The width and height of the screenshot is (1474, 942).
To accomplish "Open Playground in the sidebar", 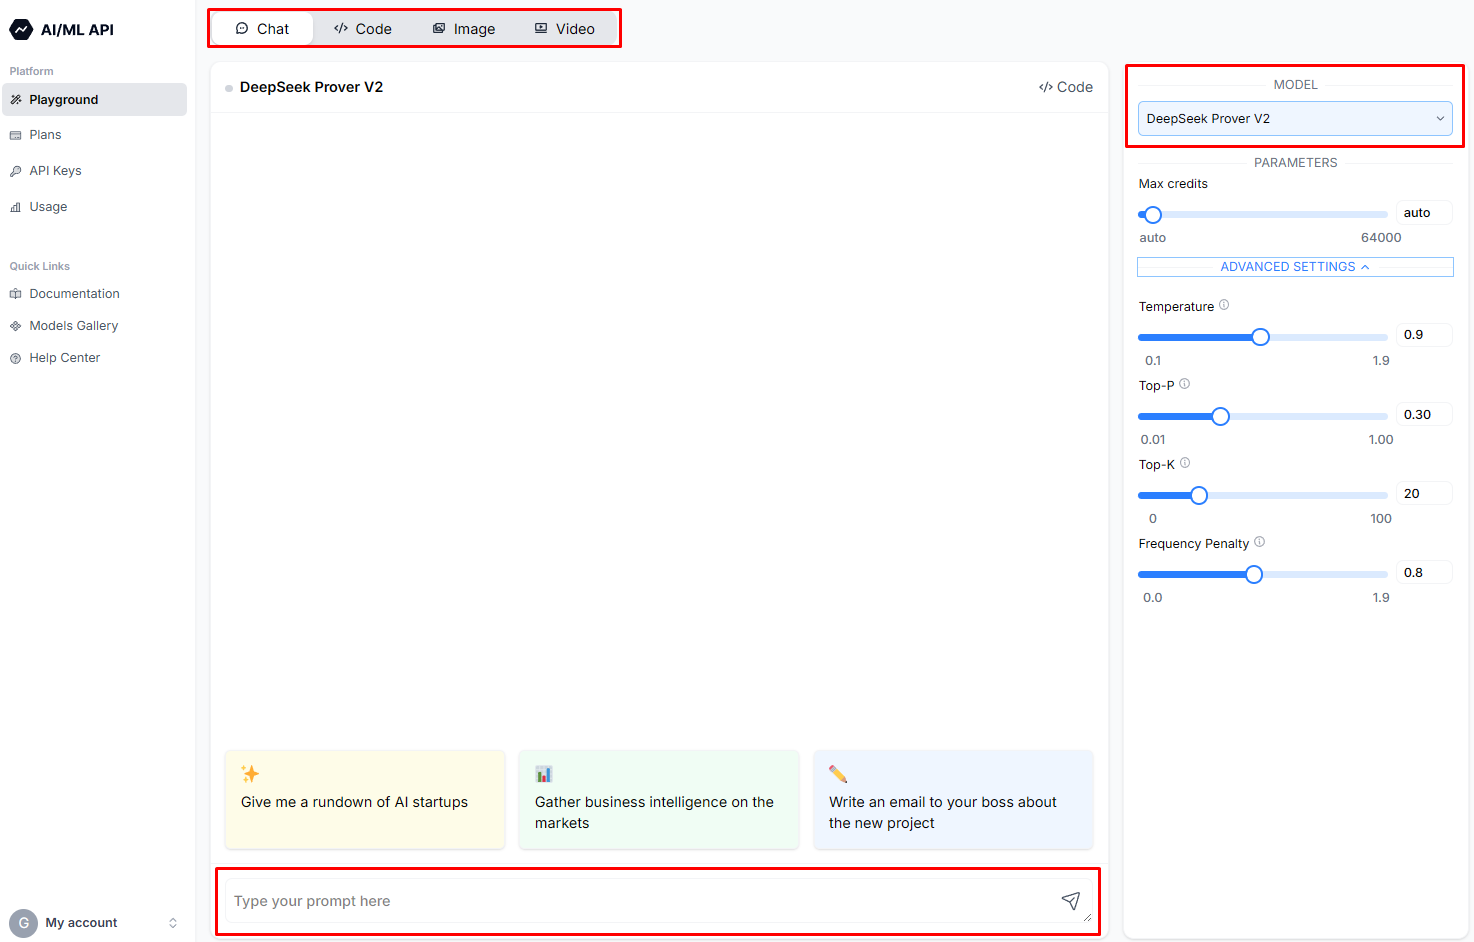I will pos(94,100).
